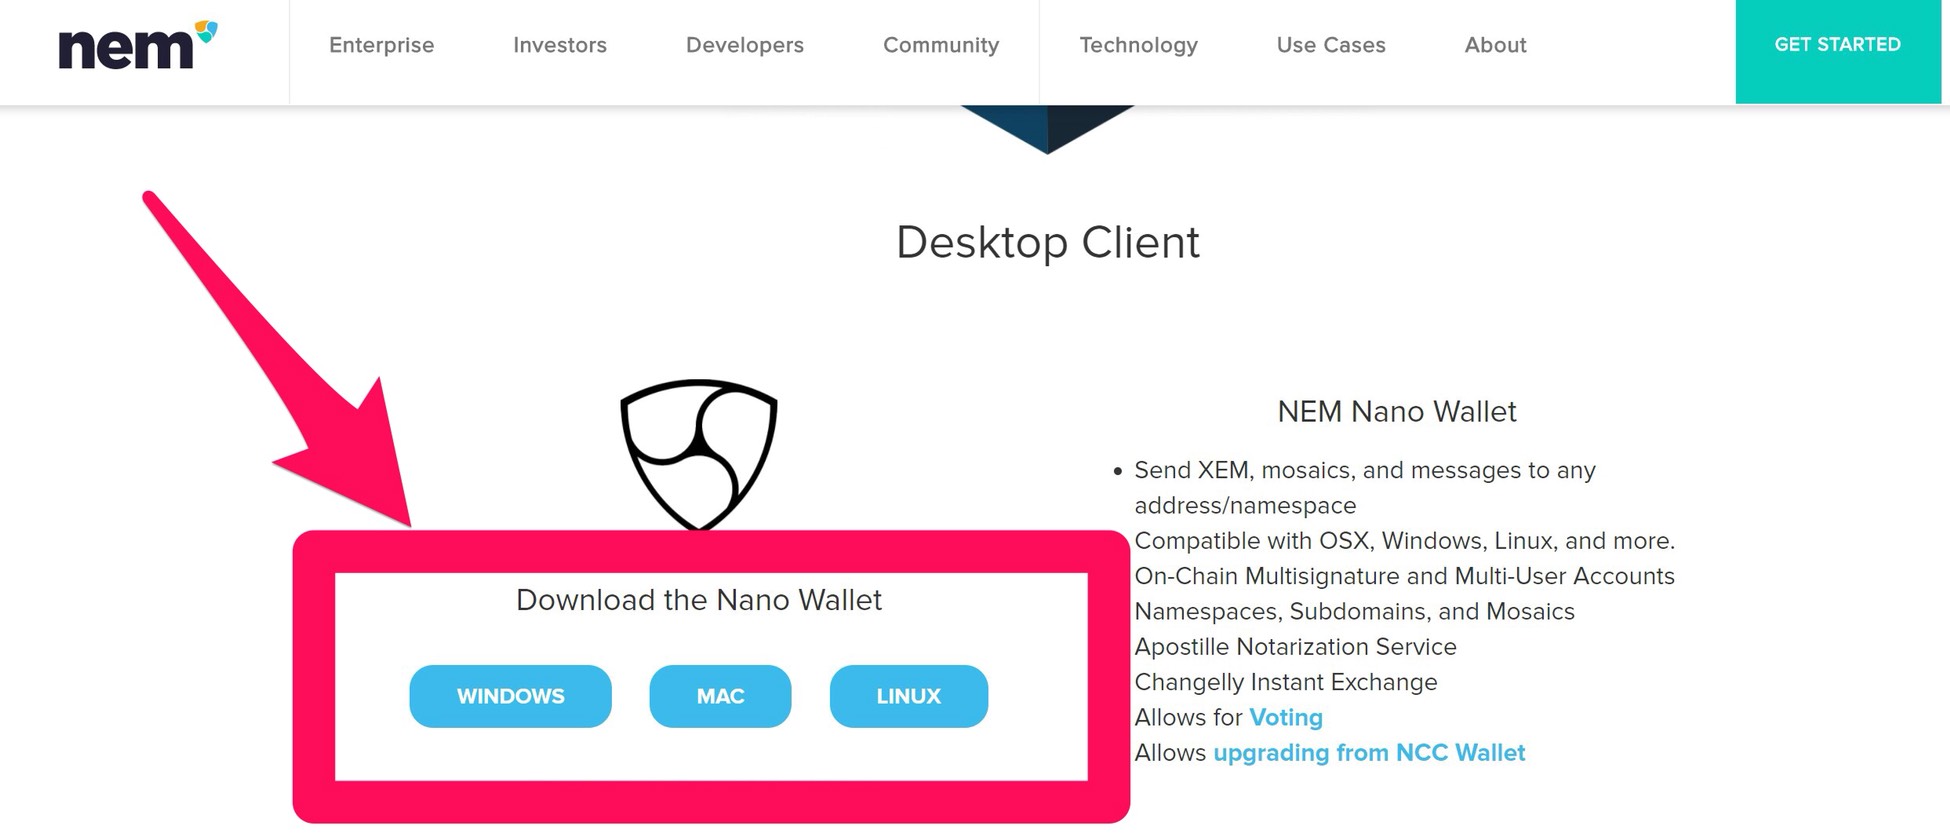This screenshot has height=840, width=1950.
Task: Open the Technology menu
Action: [x=1138, y=45]
